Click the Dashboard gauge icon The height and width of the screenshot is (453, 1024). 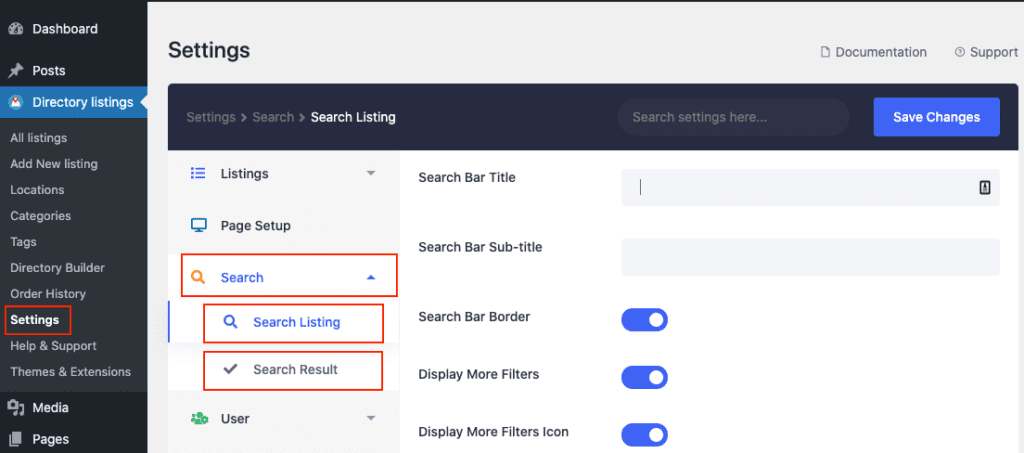pos(16,29)
